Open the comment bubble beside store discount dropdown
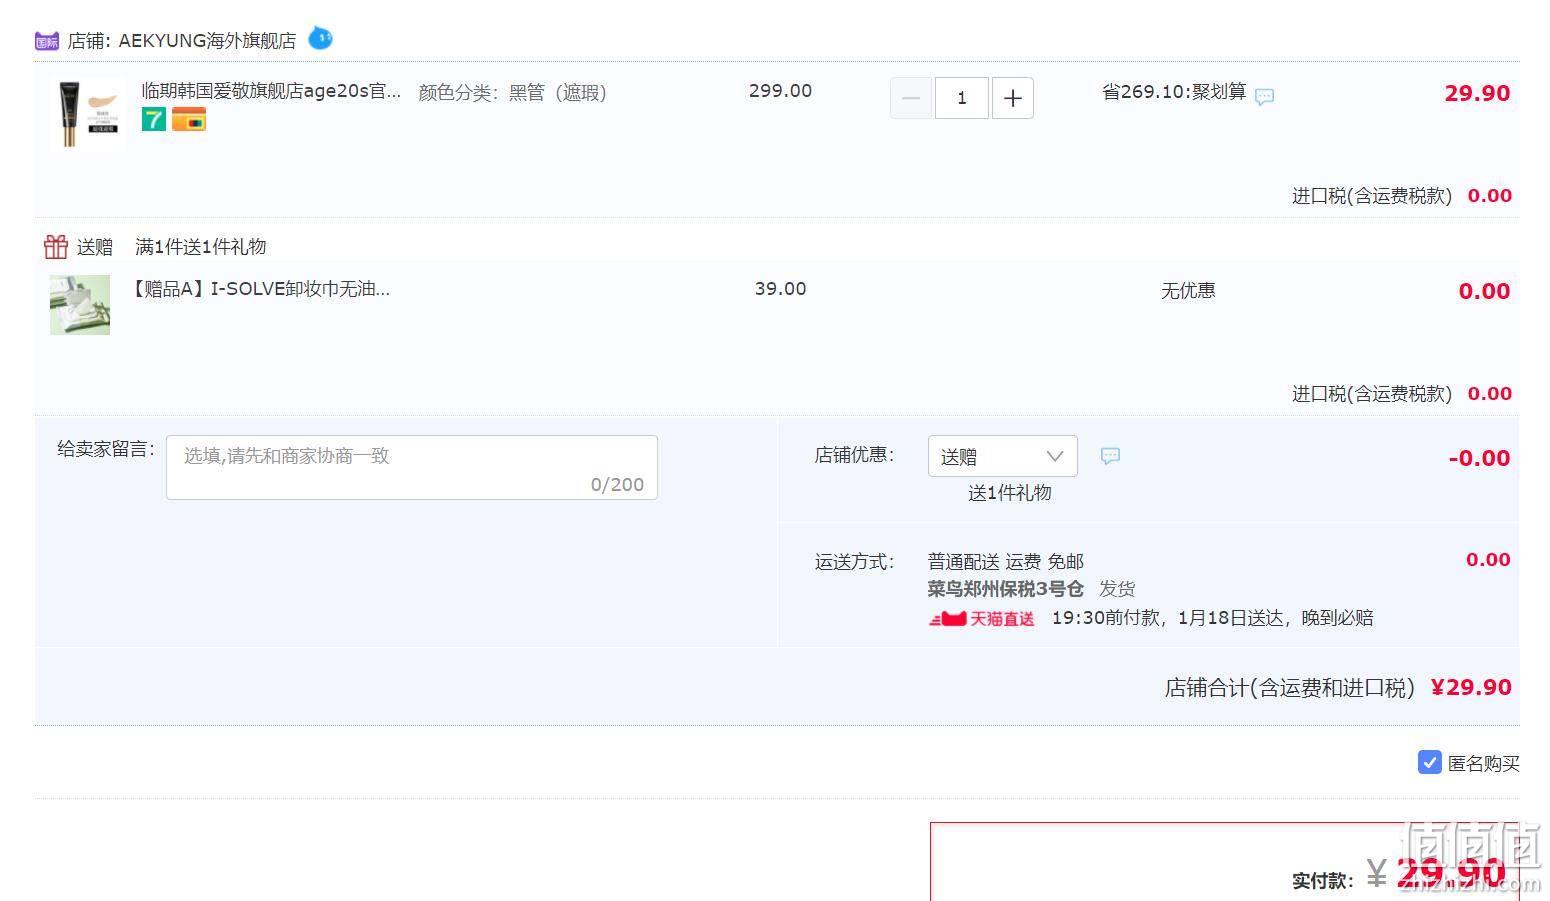Screen dimensions: 1550x901 coord(1110,456)
